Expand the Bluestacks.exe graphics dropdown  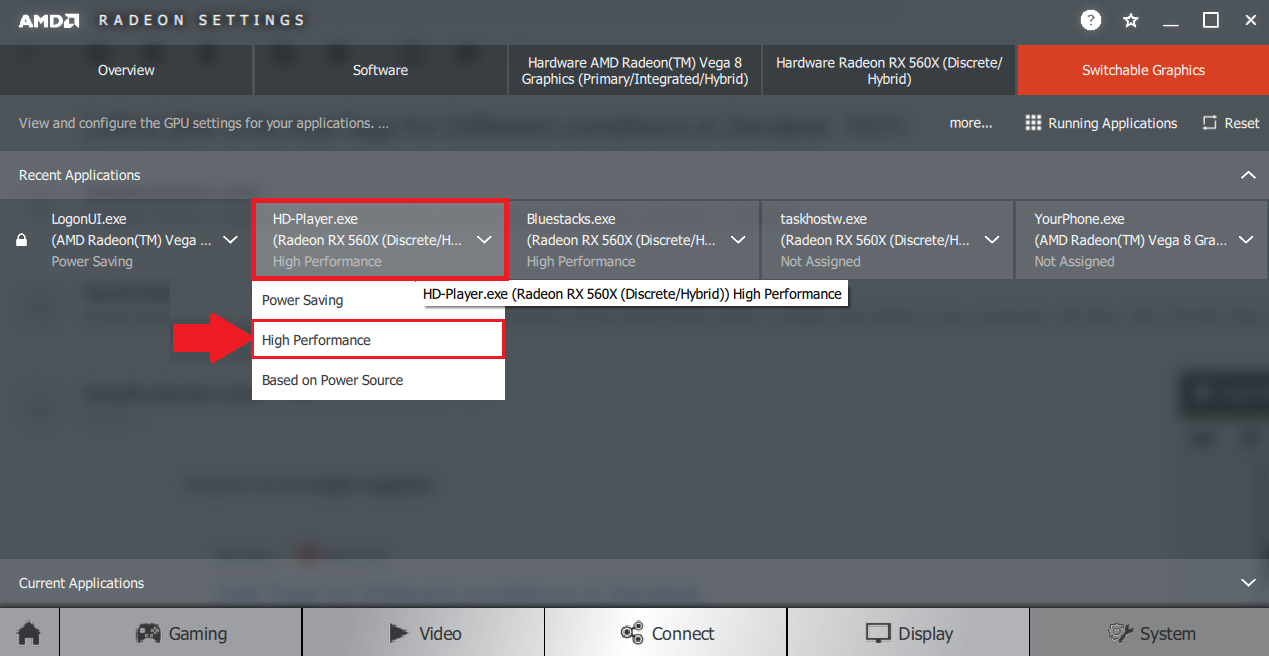(738, 240)
